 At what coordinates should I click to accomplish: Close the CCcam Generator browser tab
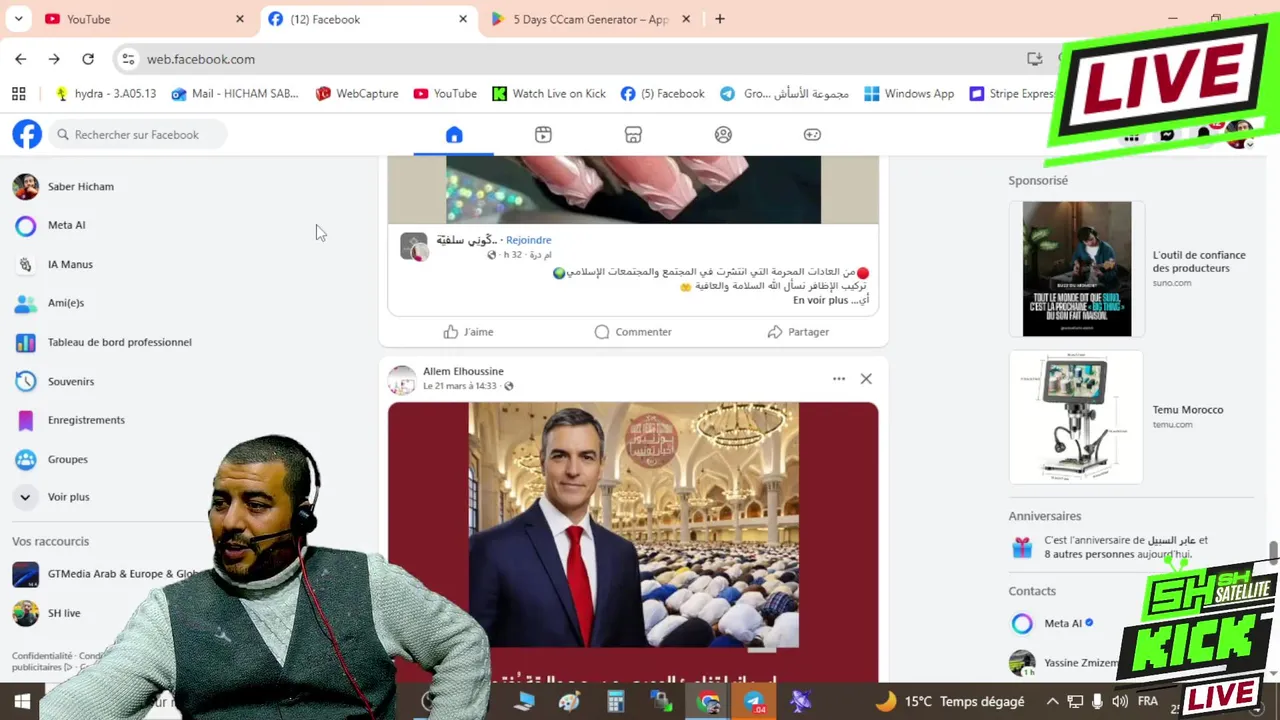686,19
